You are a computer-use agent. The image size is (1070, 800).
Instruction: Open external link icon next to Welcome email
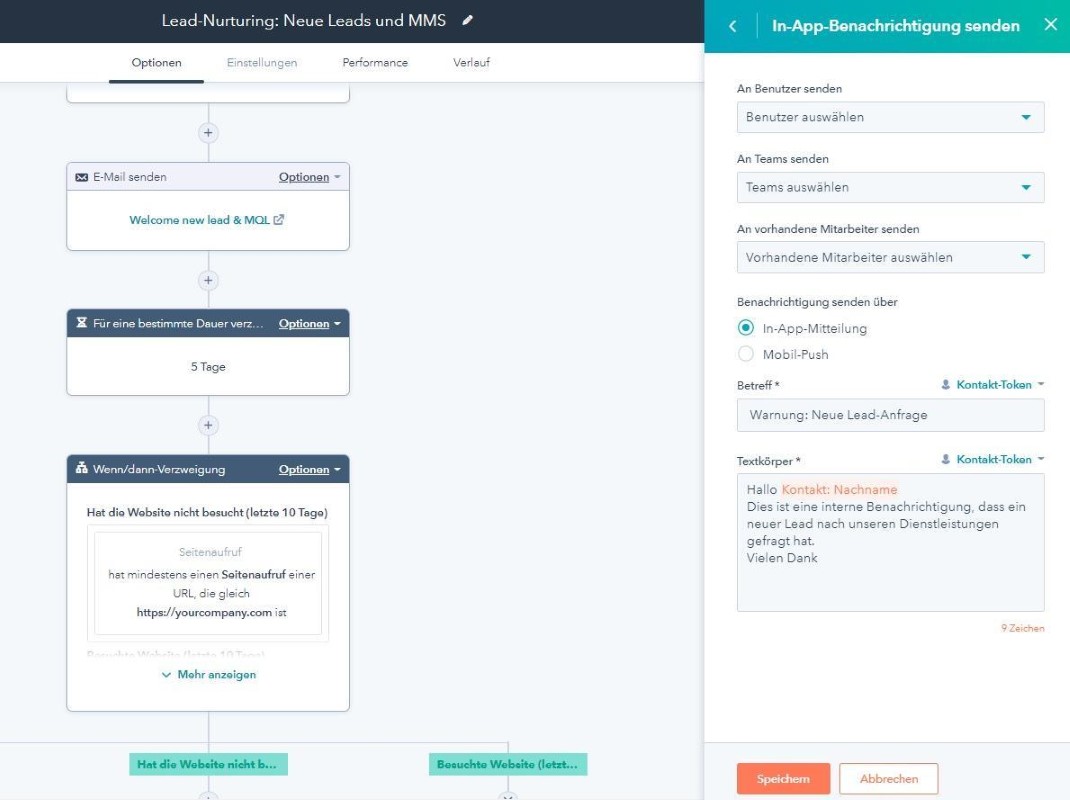(x=278, y=220)
